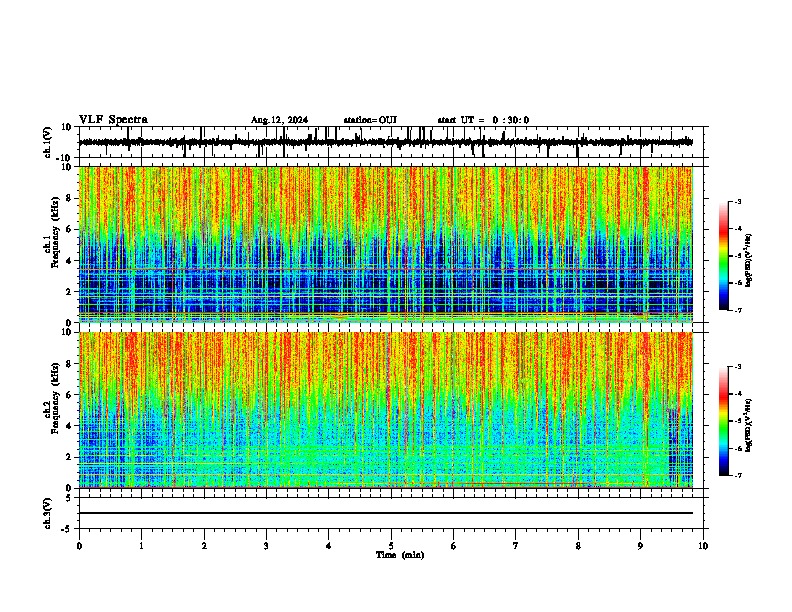Click the ch.2 color bar log(PSD) label

[749, 426]
